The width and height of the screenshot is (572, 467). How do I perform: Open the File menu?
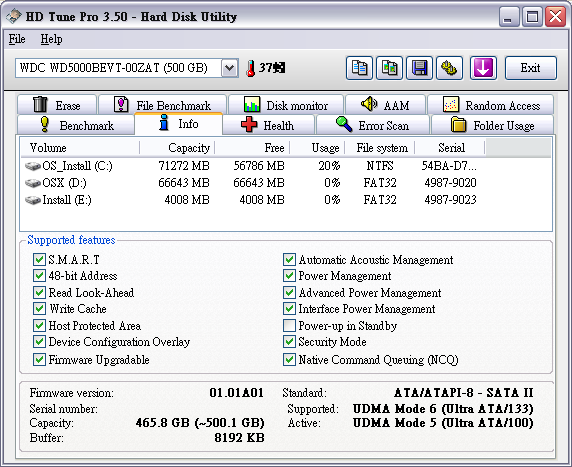[x=17, y=39]
